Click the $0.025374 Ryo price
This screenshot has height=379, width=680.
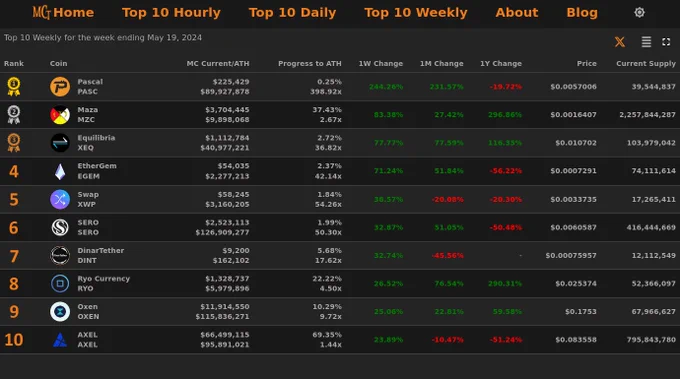[576, 284]
